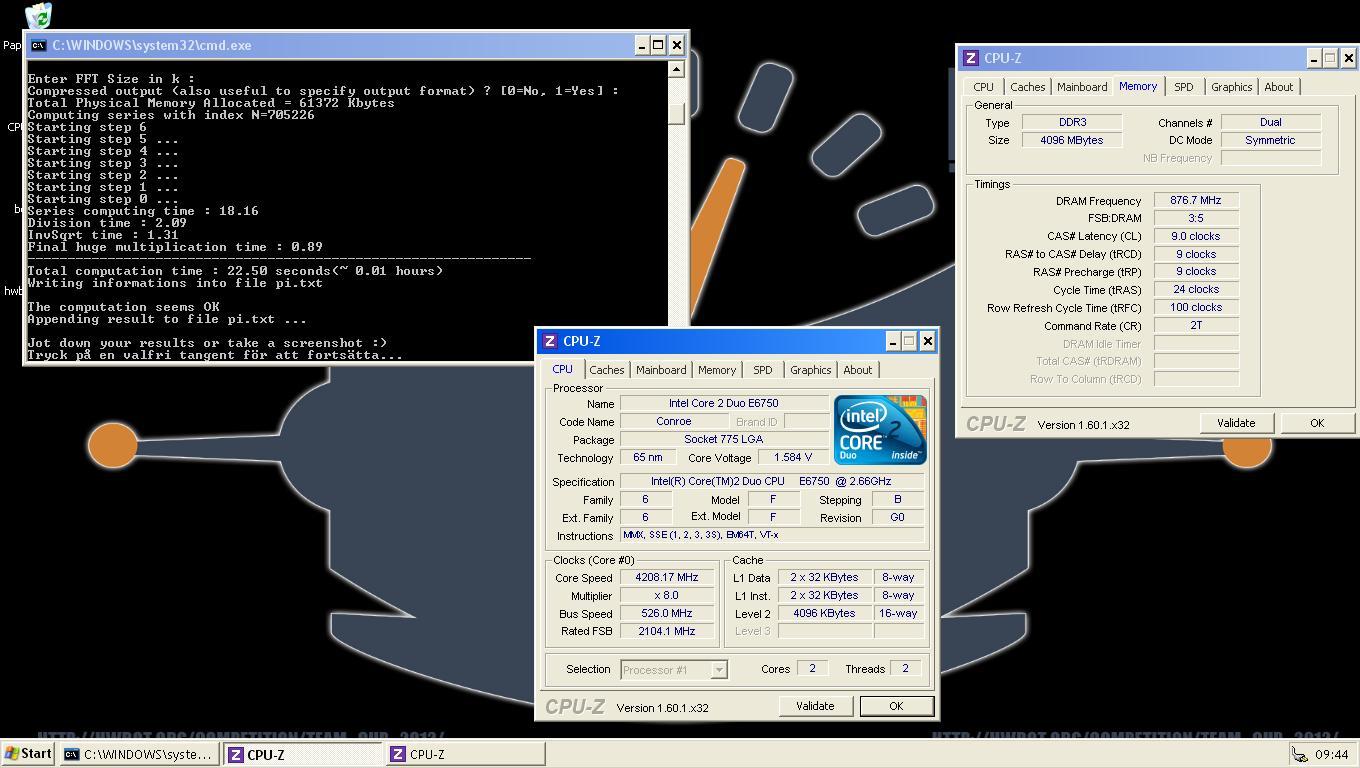
Task: Click the cmd vertical scrollbar thumb
Action: (x=676, y=114)
